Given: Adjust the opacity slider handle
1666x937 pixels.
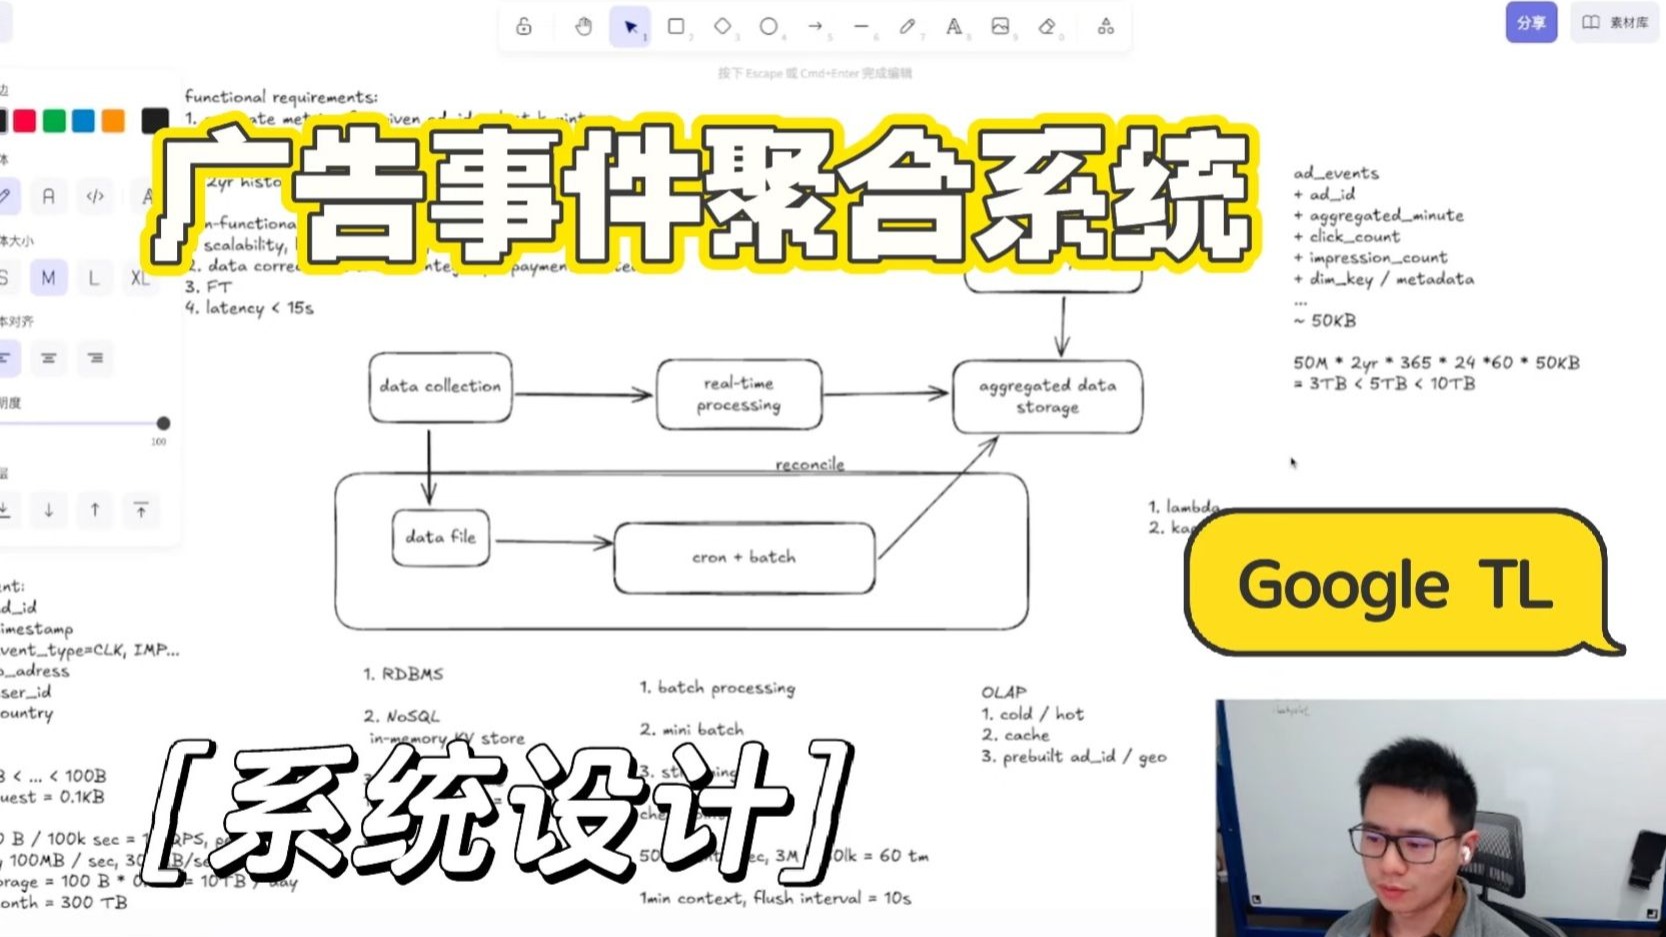Looking at the screenshot, I should tap(163, 423).
